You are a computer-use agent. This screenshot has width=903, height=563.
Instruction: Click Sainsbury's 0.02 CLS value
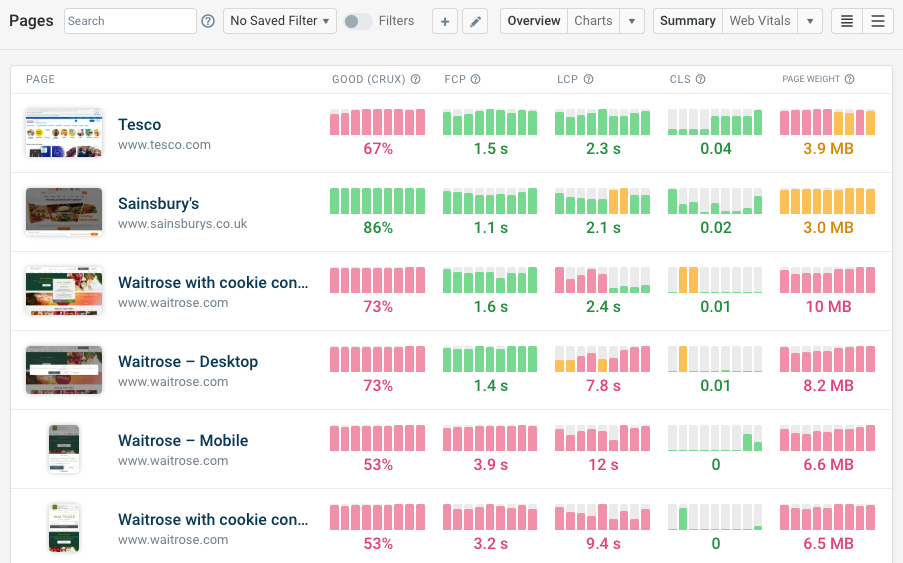(x=716, y=228)
